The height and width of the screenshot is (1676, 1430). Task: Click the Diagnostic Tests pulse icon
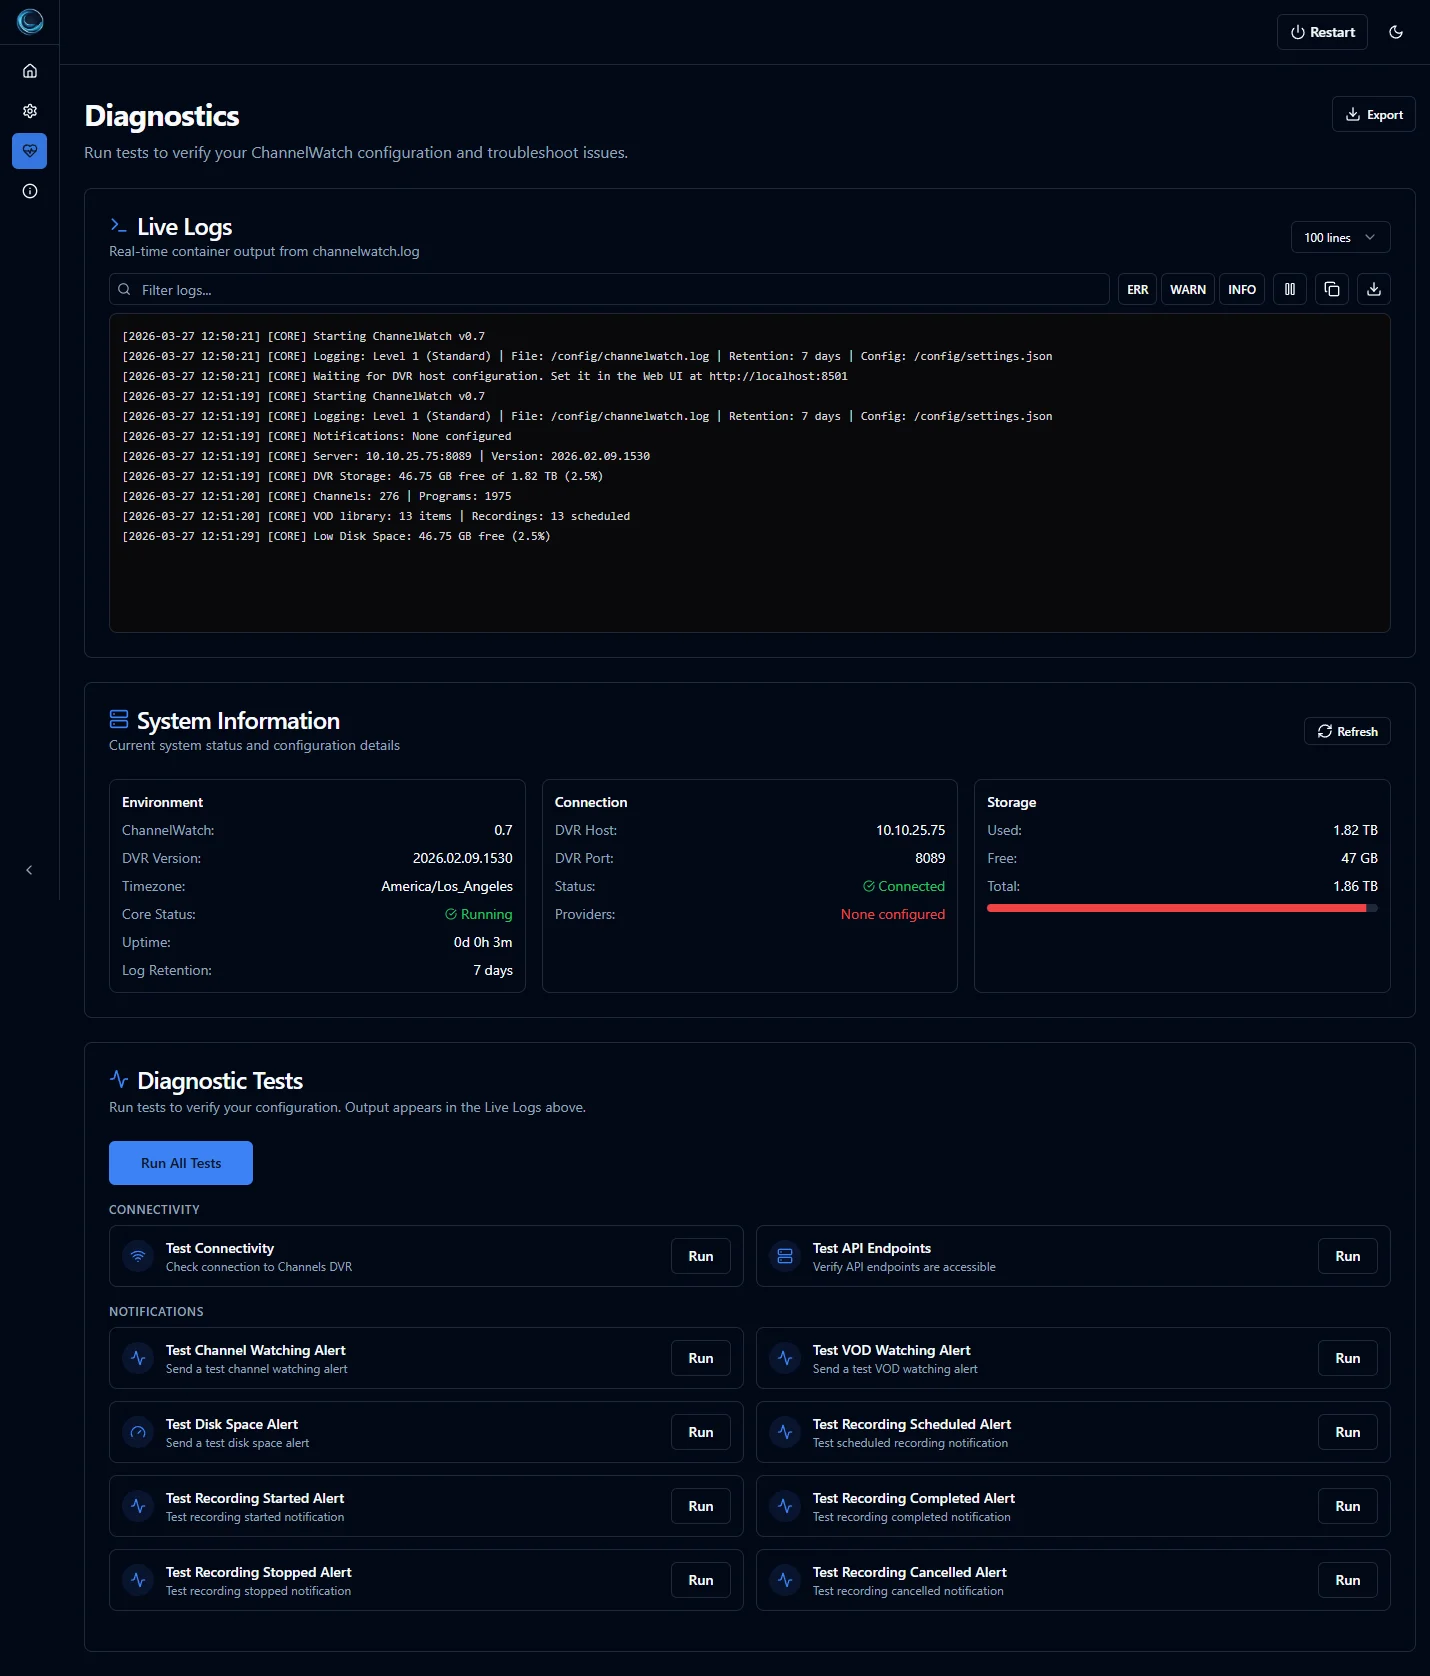pos(119,1079)
